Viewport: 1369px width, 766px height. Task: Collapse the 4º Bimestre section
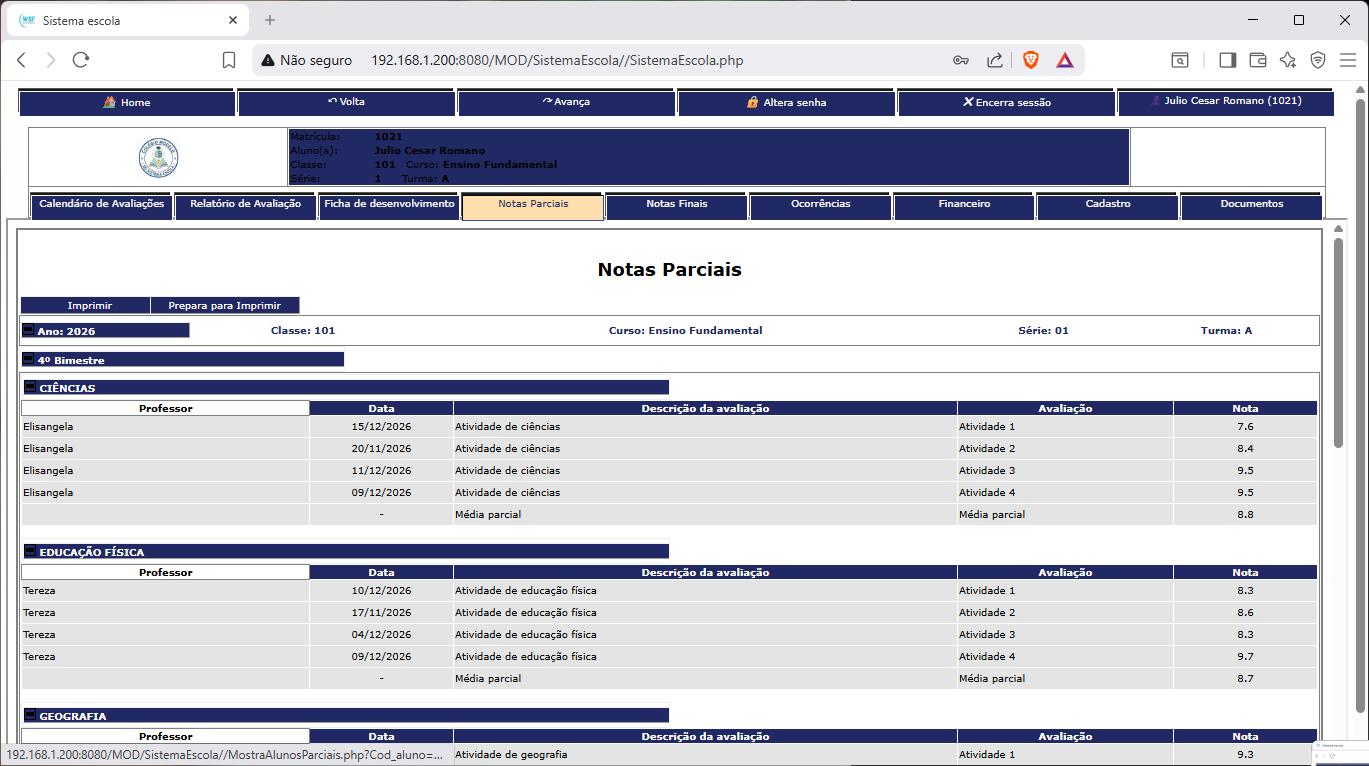[x=29, y=359]
